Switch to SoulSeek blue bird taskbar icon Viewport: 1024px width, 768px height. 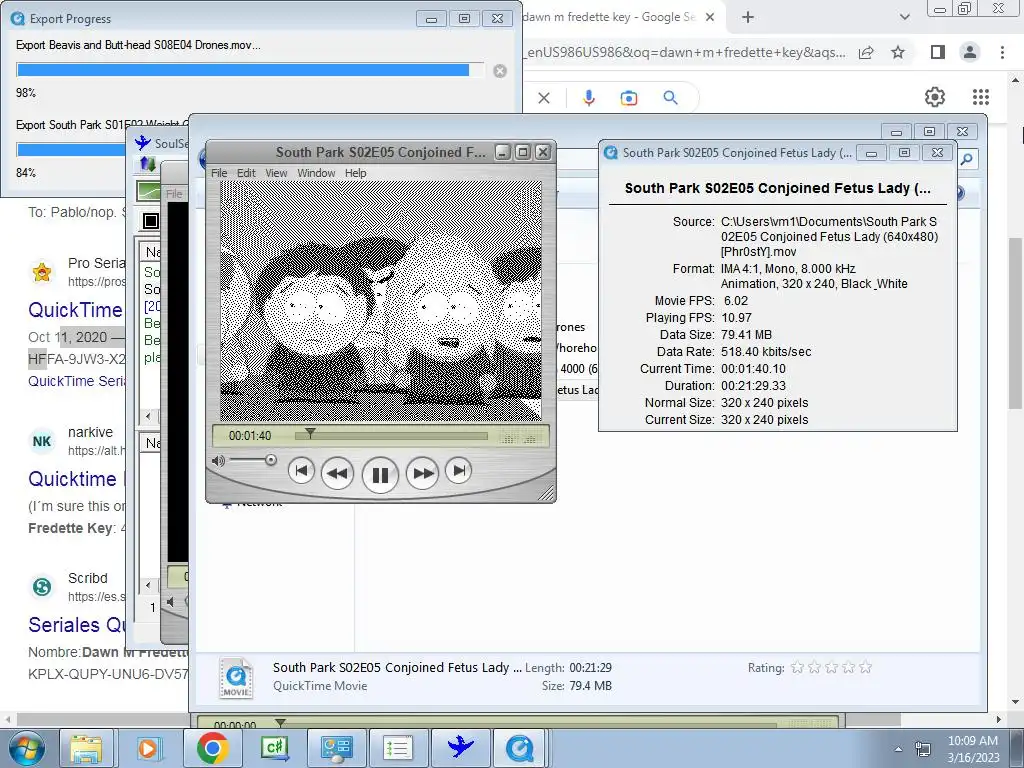coord(460,748)
